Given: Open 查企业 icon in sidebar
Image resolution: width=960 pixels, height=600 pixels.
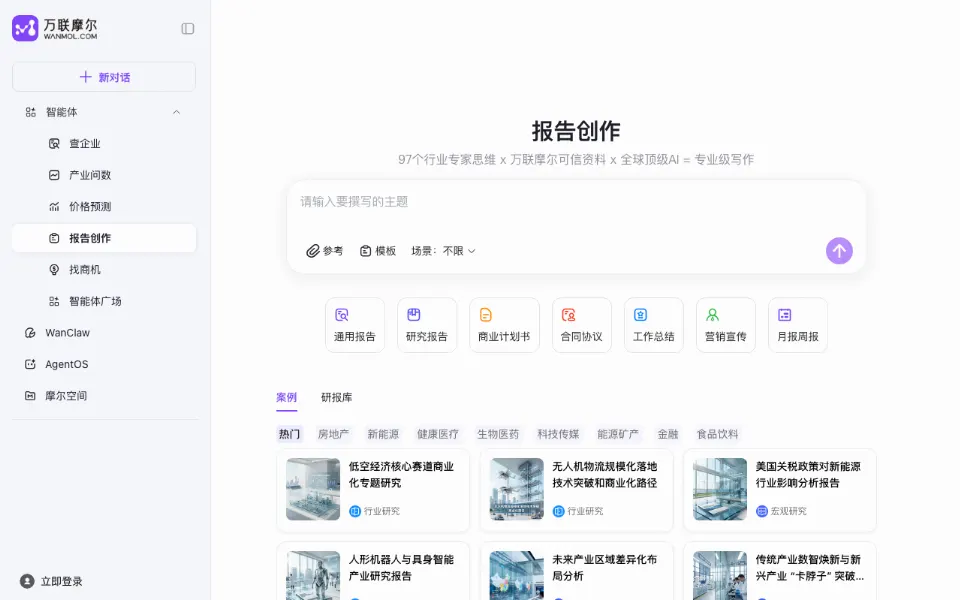Looking at the screenshot, I should [x=54, y=144].
